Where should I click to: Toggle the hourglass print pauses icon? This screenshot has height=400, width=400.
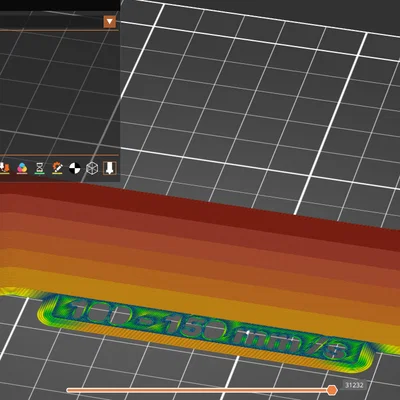click(x=40, y=168)
